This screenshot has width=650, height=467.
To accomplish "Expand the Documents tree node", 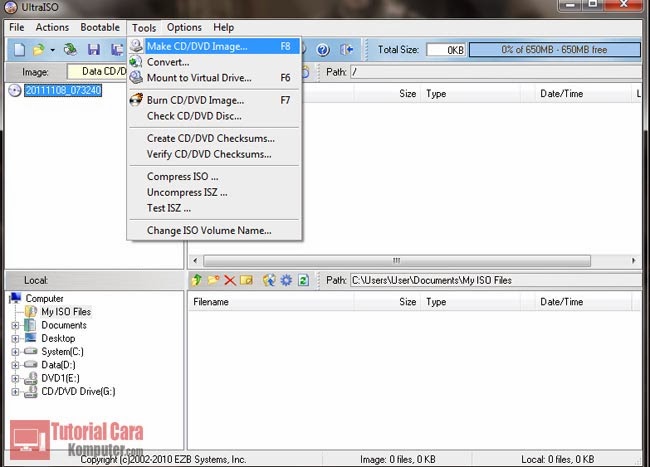I will [15, 325].
